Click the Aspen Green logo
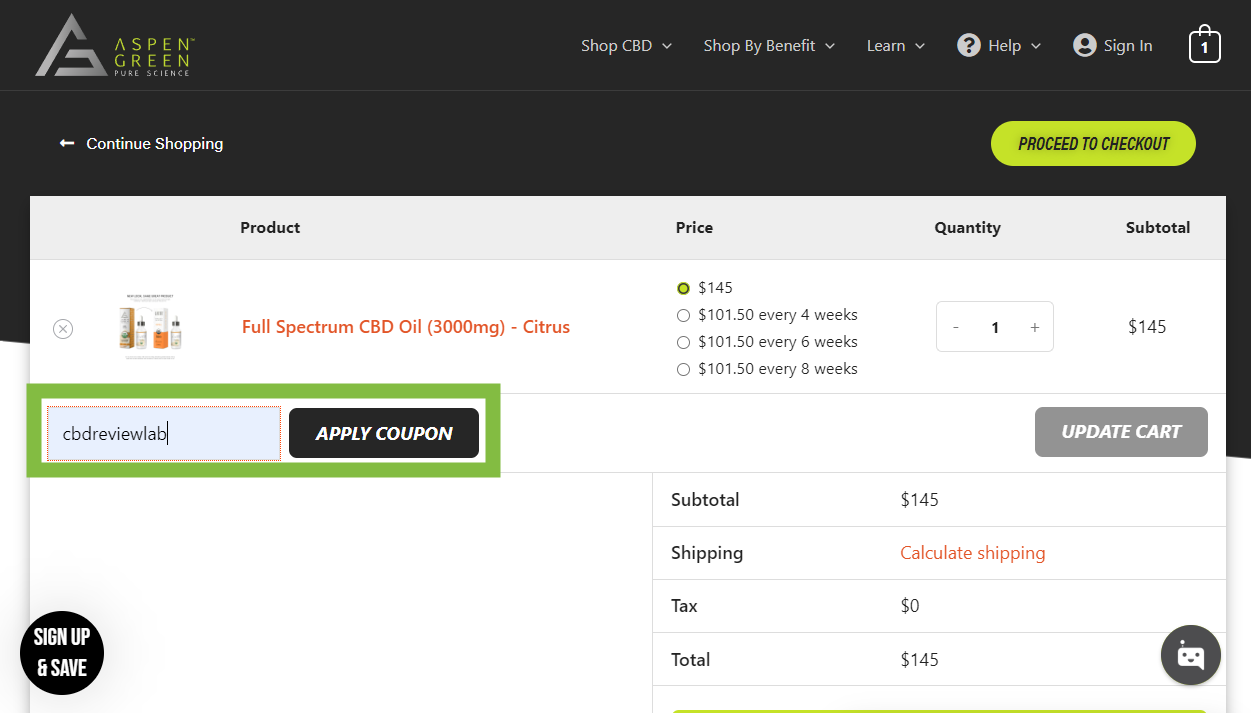The width and height of the screenshot is (1251, 713). 115,45
